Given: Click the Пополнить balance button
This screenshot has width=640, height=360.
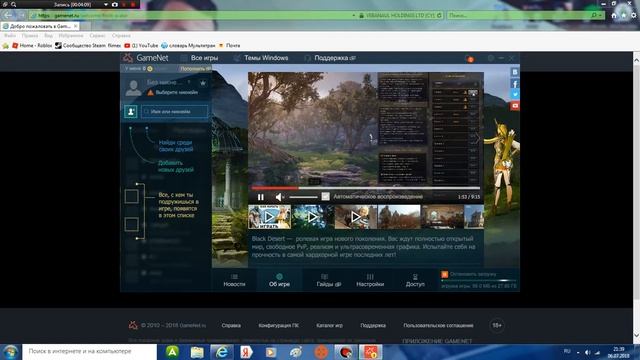Looking at the screenshot, I should pos(195,69).
